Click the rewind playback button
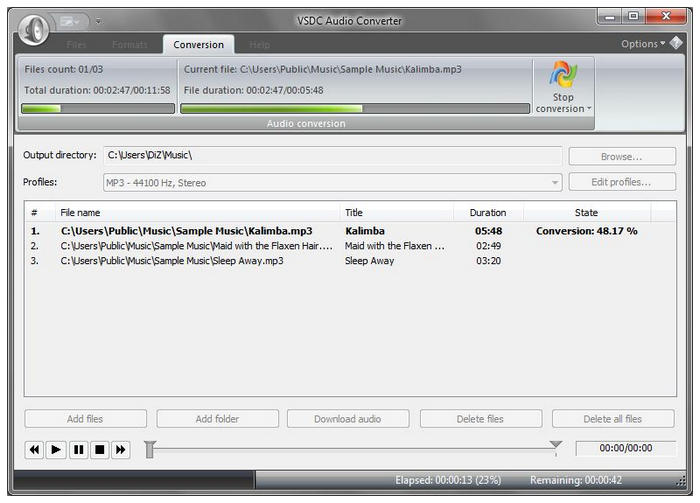This screenshot has height=503, width=700. pyautogui.click(x=34, y=449)
